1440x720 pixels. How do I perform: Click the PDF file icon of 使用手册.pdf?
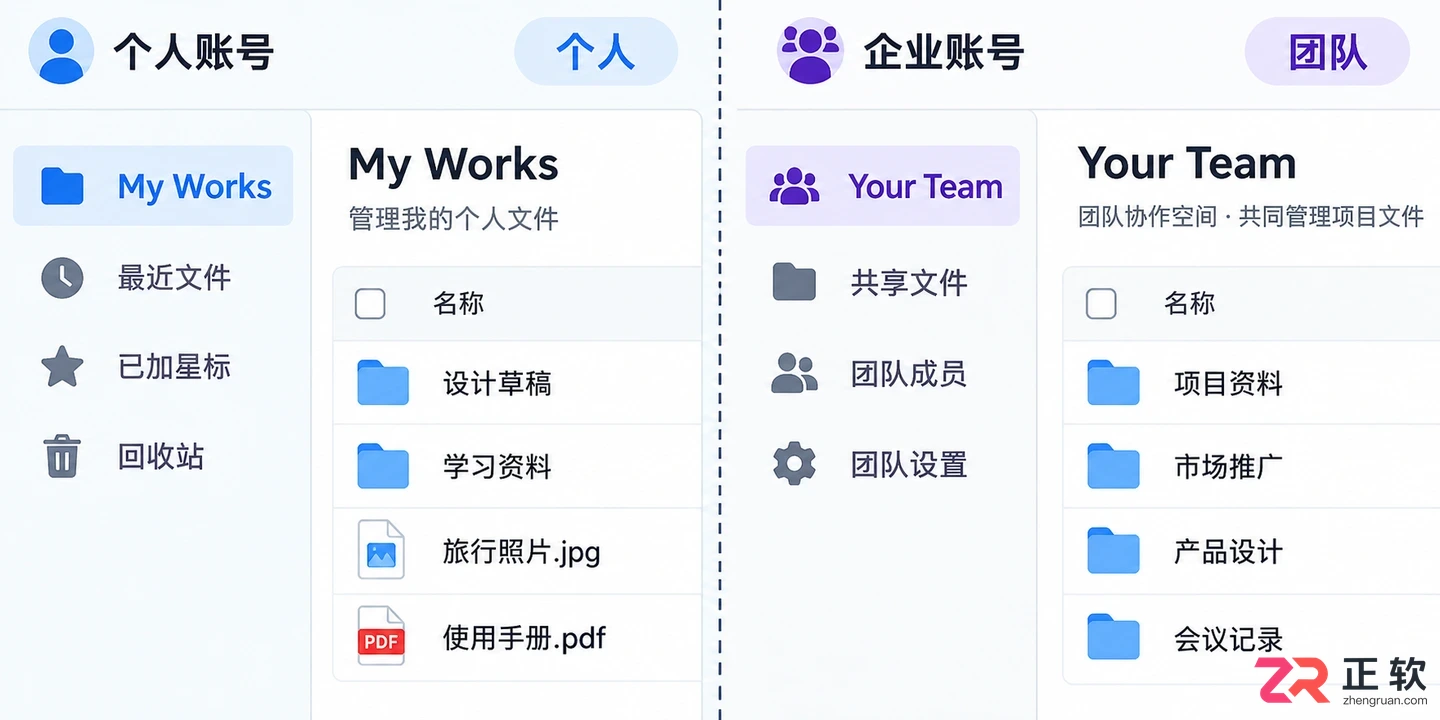pos(381,636)
